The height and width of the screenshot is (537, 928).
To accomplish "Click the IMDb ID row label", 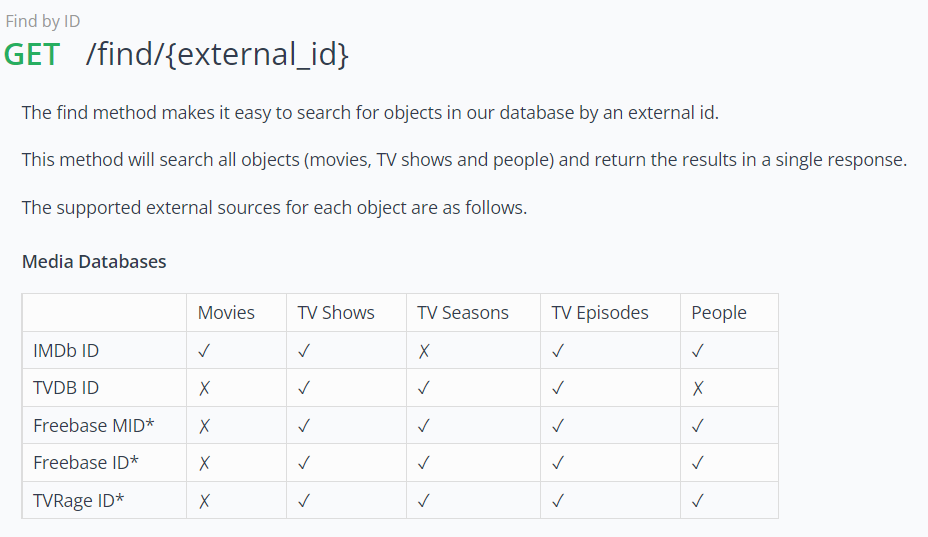I will 66,351.
